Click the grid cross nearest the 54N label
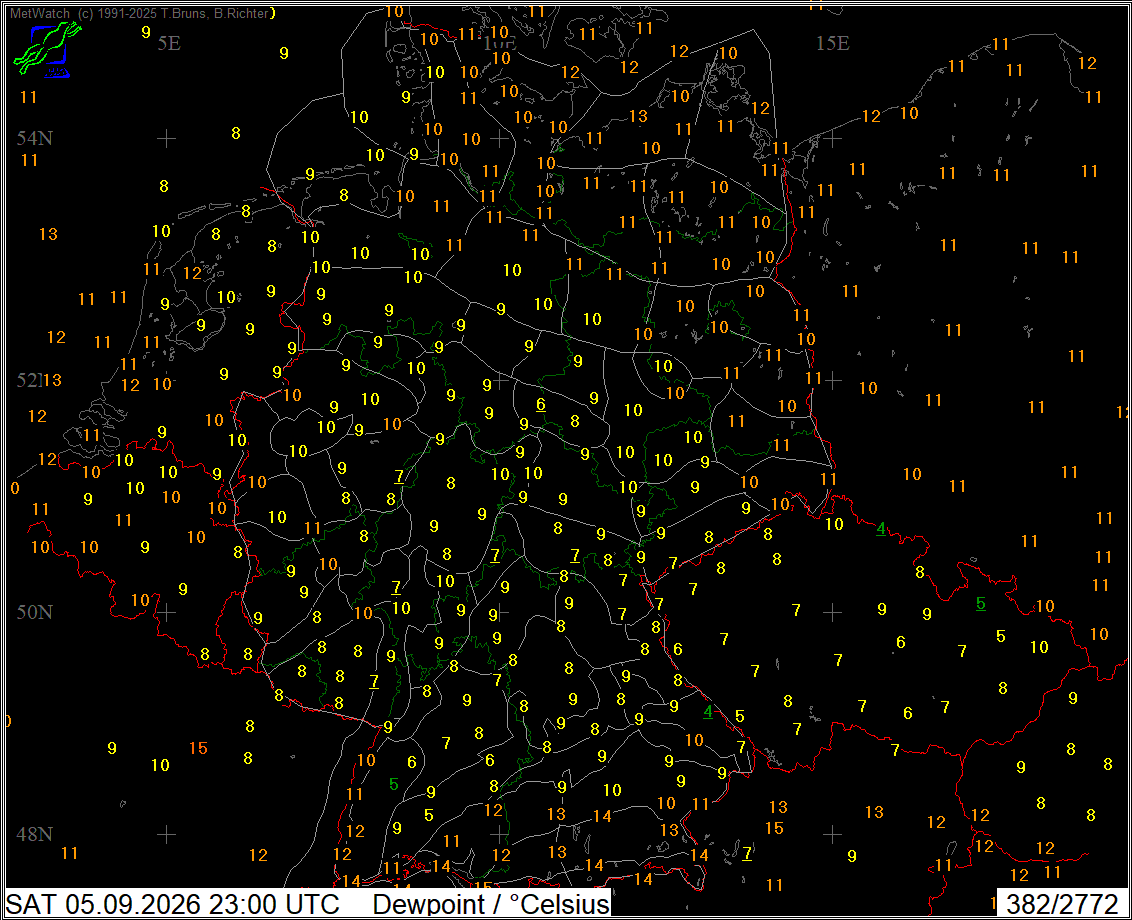Image resolution: width=1132 pixels, height=920 pixels. 166,138
